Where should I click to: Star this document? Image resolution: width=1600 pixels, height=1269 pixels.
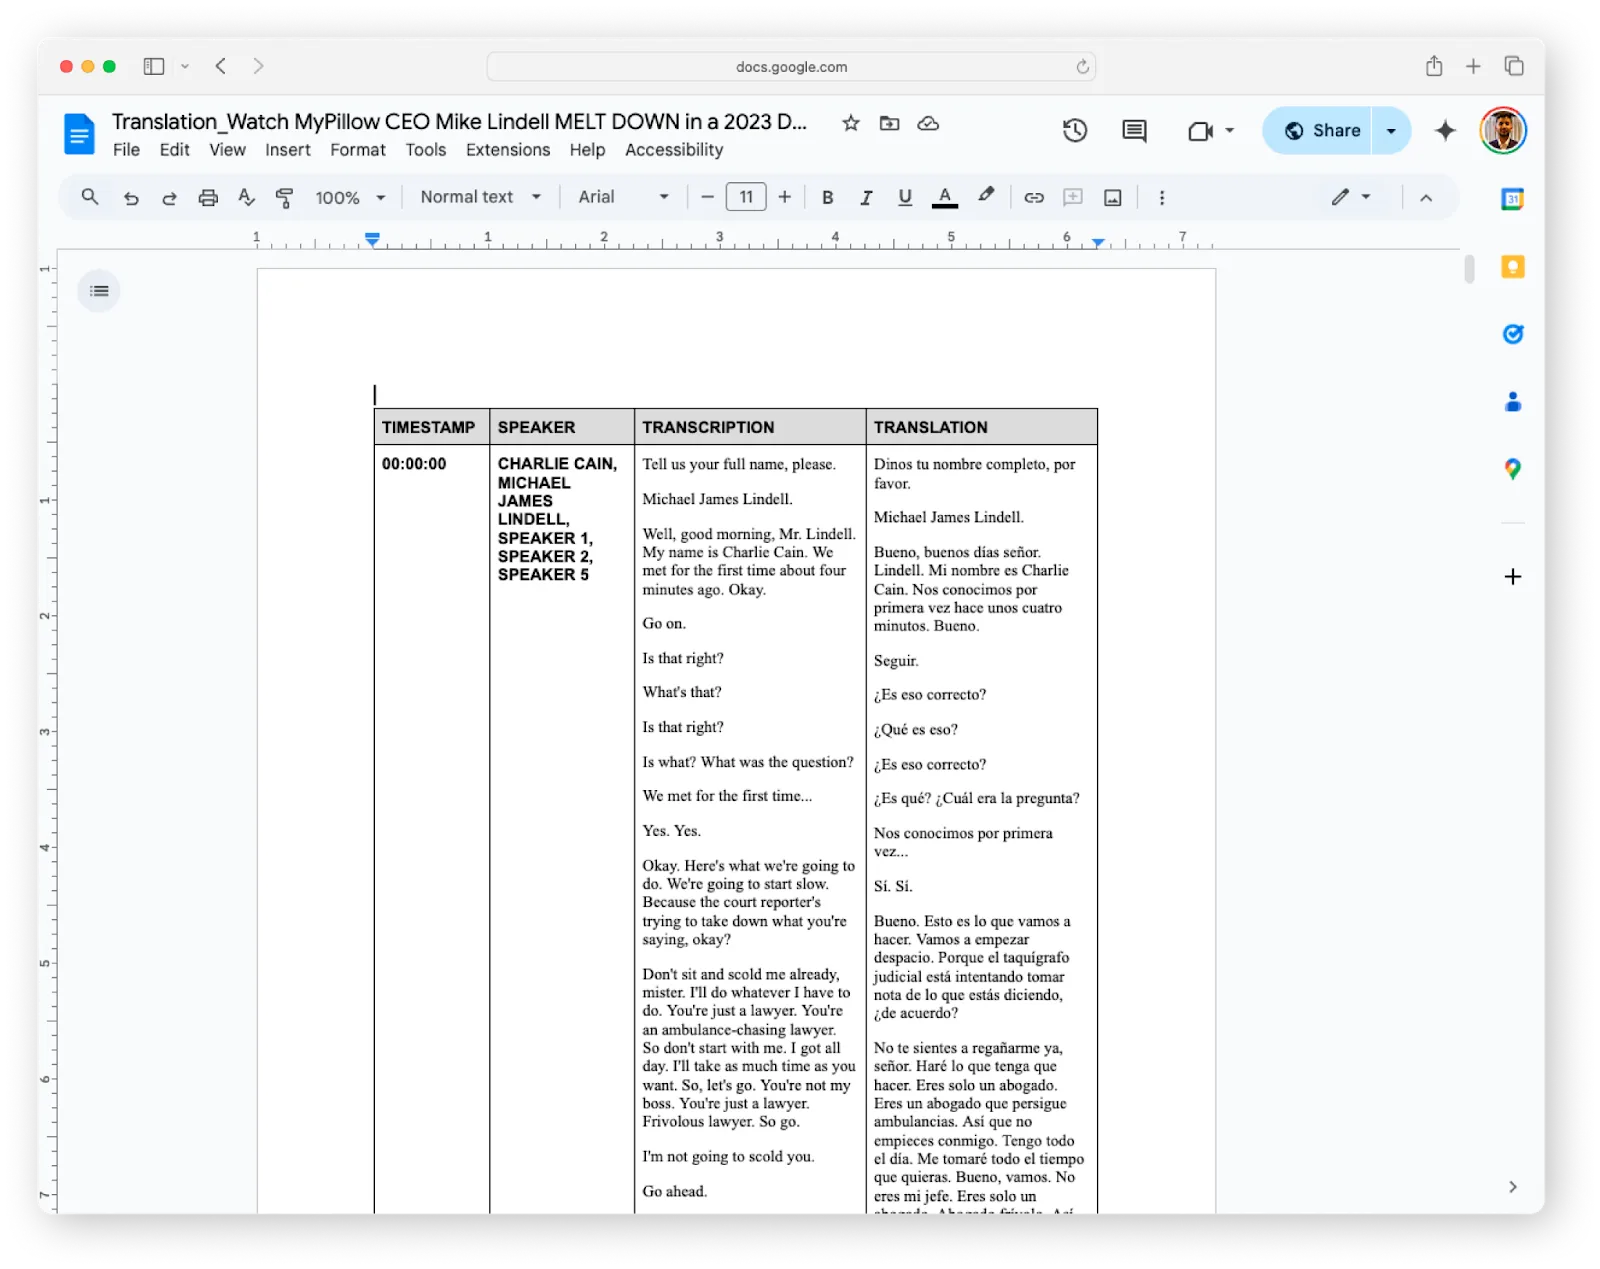[851, 123]
